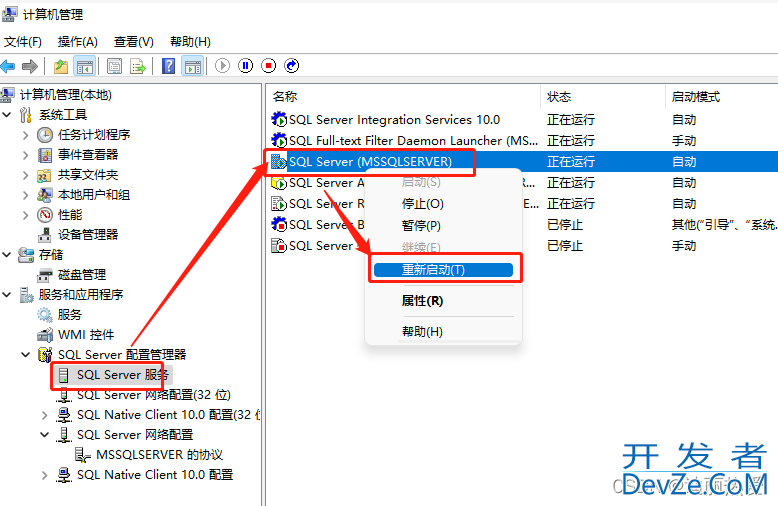Select SQL Server 网络配置(32 位) item
778x506 pixels.
pos(154,395)
